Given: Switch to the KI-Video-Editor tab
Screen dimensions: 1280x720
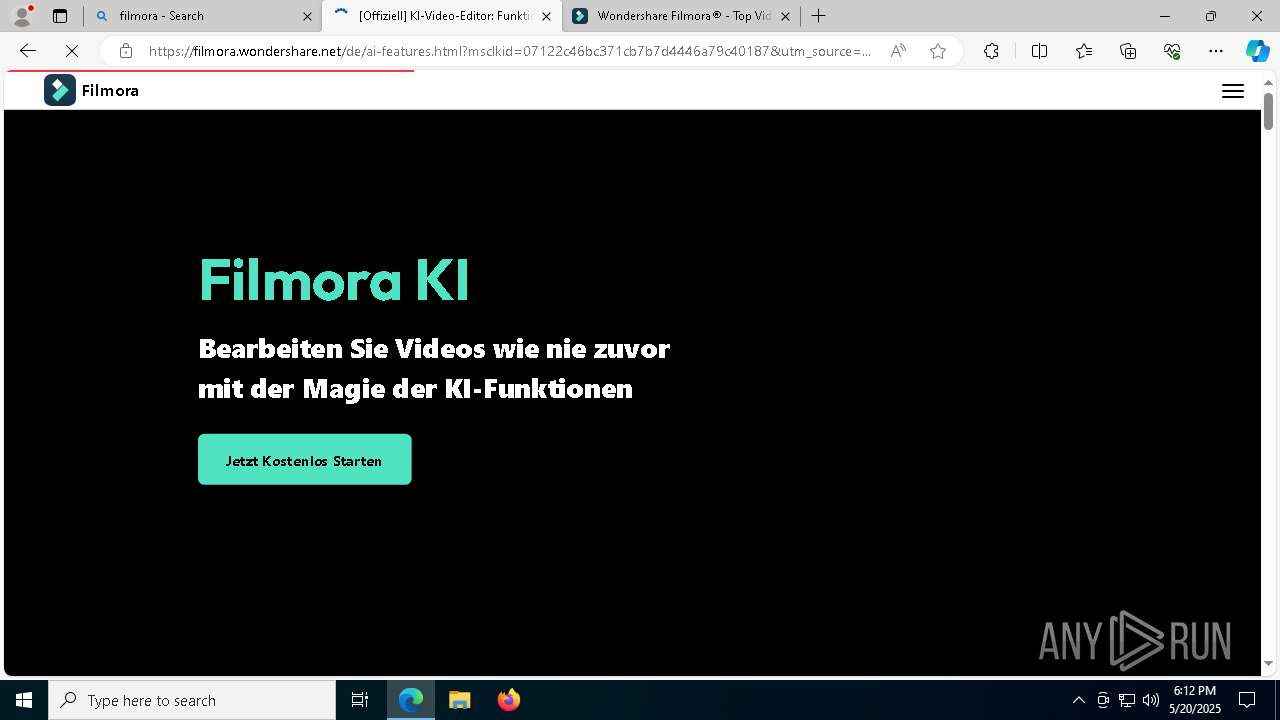Looking at the screenshot, I should pyautogui.click(x=442, y=16).
